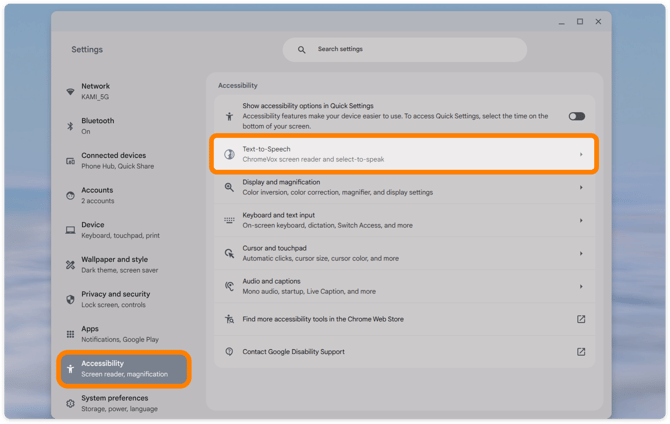Toggle Show accessibility options in Quick Settings
The image size is (670, 424).
coord(577,116)
